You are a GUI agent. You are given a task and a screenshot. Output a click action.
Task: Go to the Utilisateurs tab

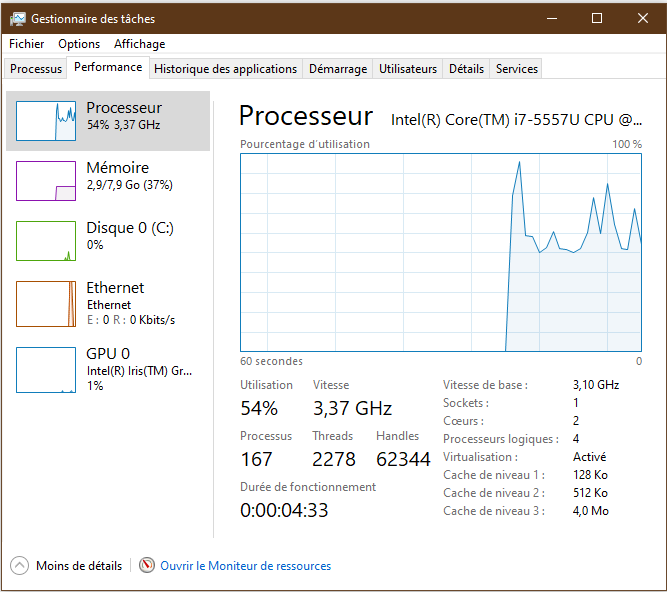point(408,69)
